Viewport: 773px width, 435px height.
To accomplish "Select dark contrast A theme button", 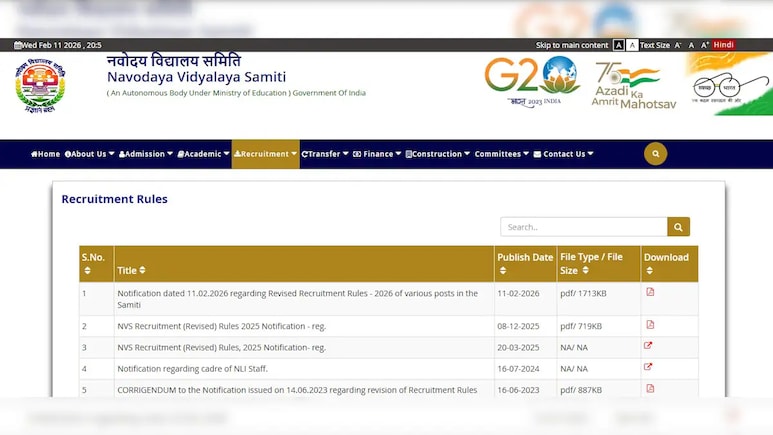I will [x=619, y=45].
